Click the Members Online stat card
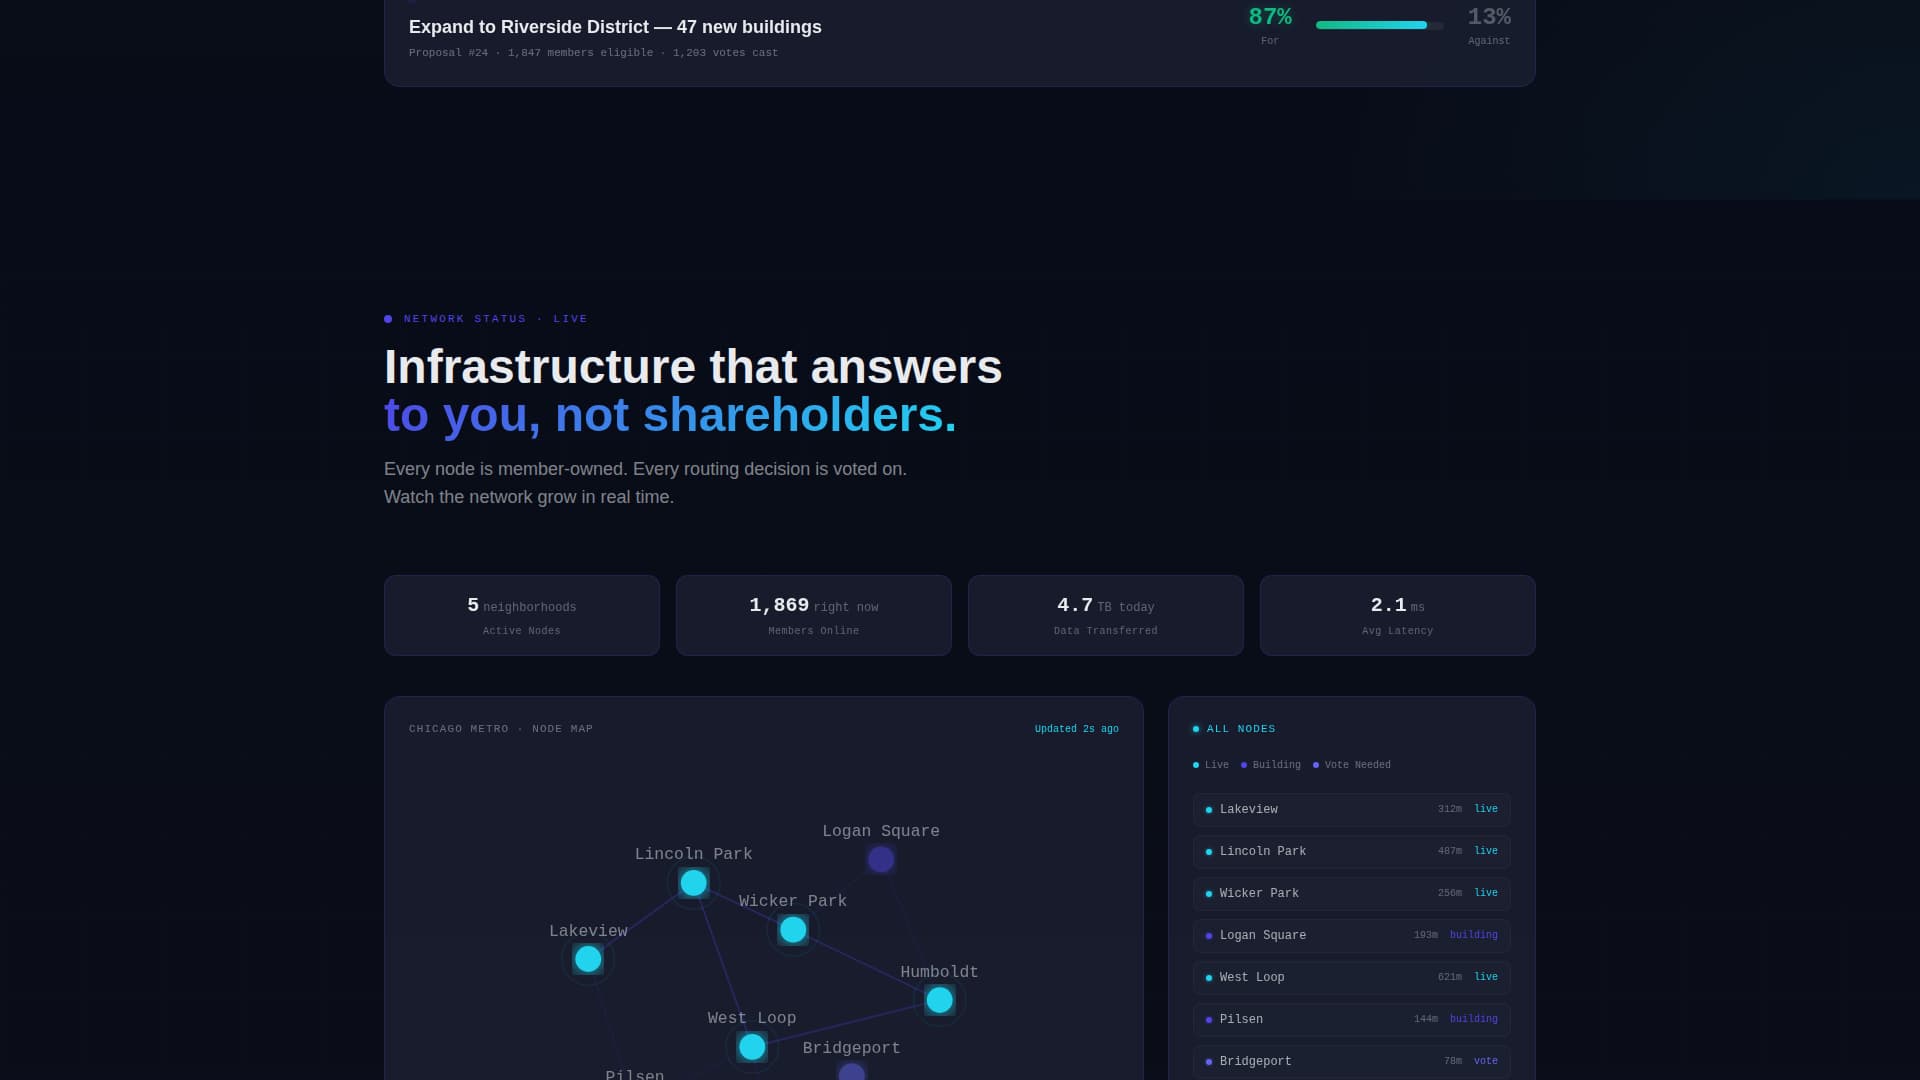Screen dimensions: 1920x1080 pyautogui.click(x=813, y=615)
